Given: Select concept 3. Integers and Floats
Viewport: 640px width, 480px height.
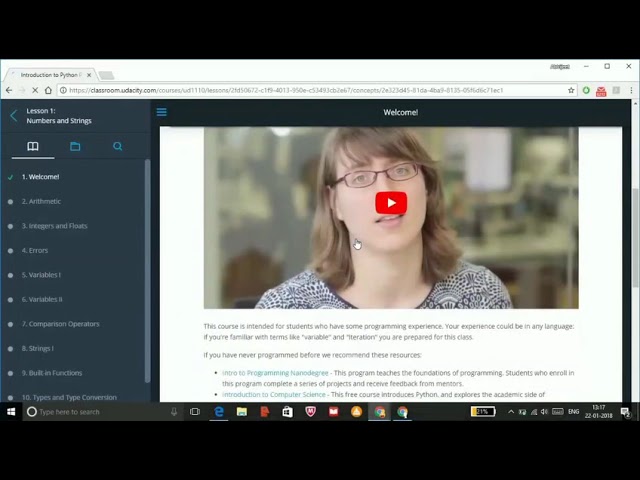Looking at the screenshot, I should point(54,226).
